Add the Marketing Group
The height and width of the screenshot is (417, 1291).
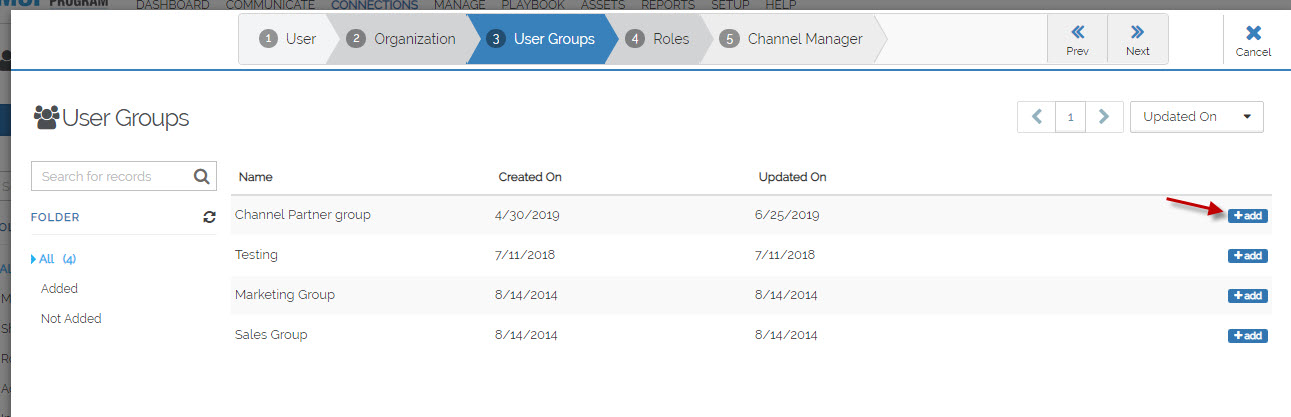pos(1248,296)
